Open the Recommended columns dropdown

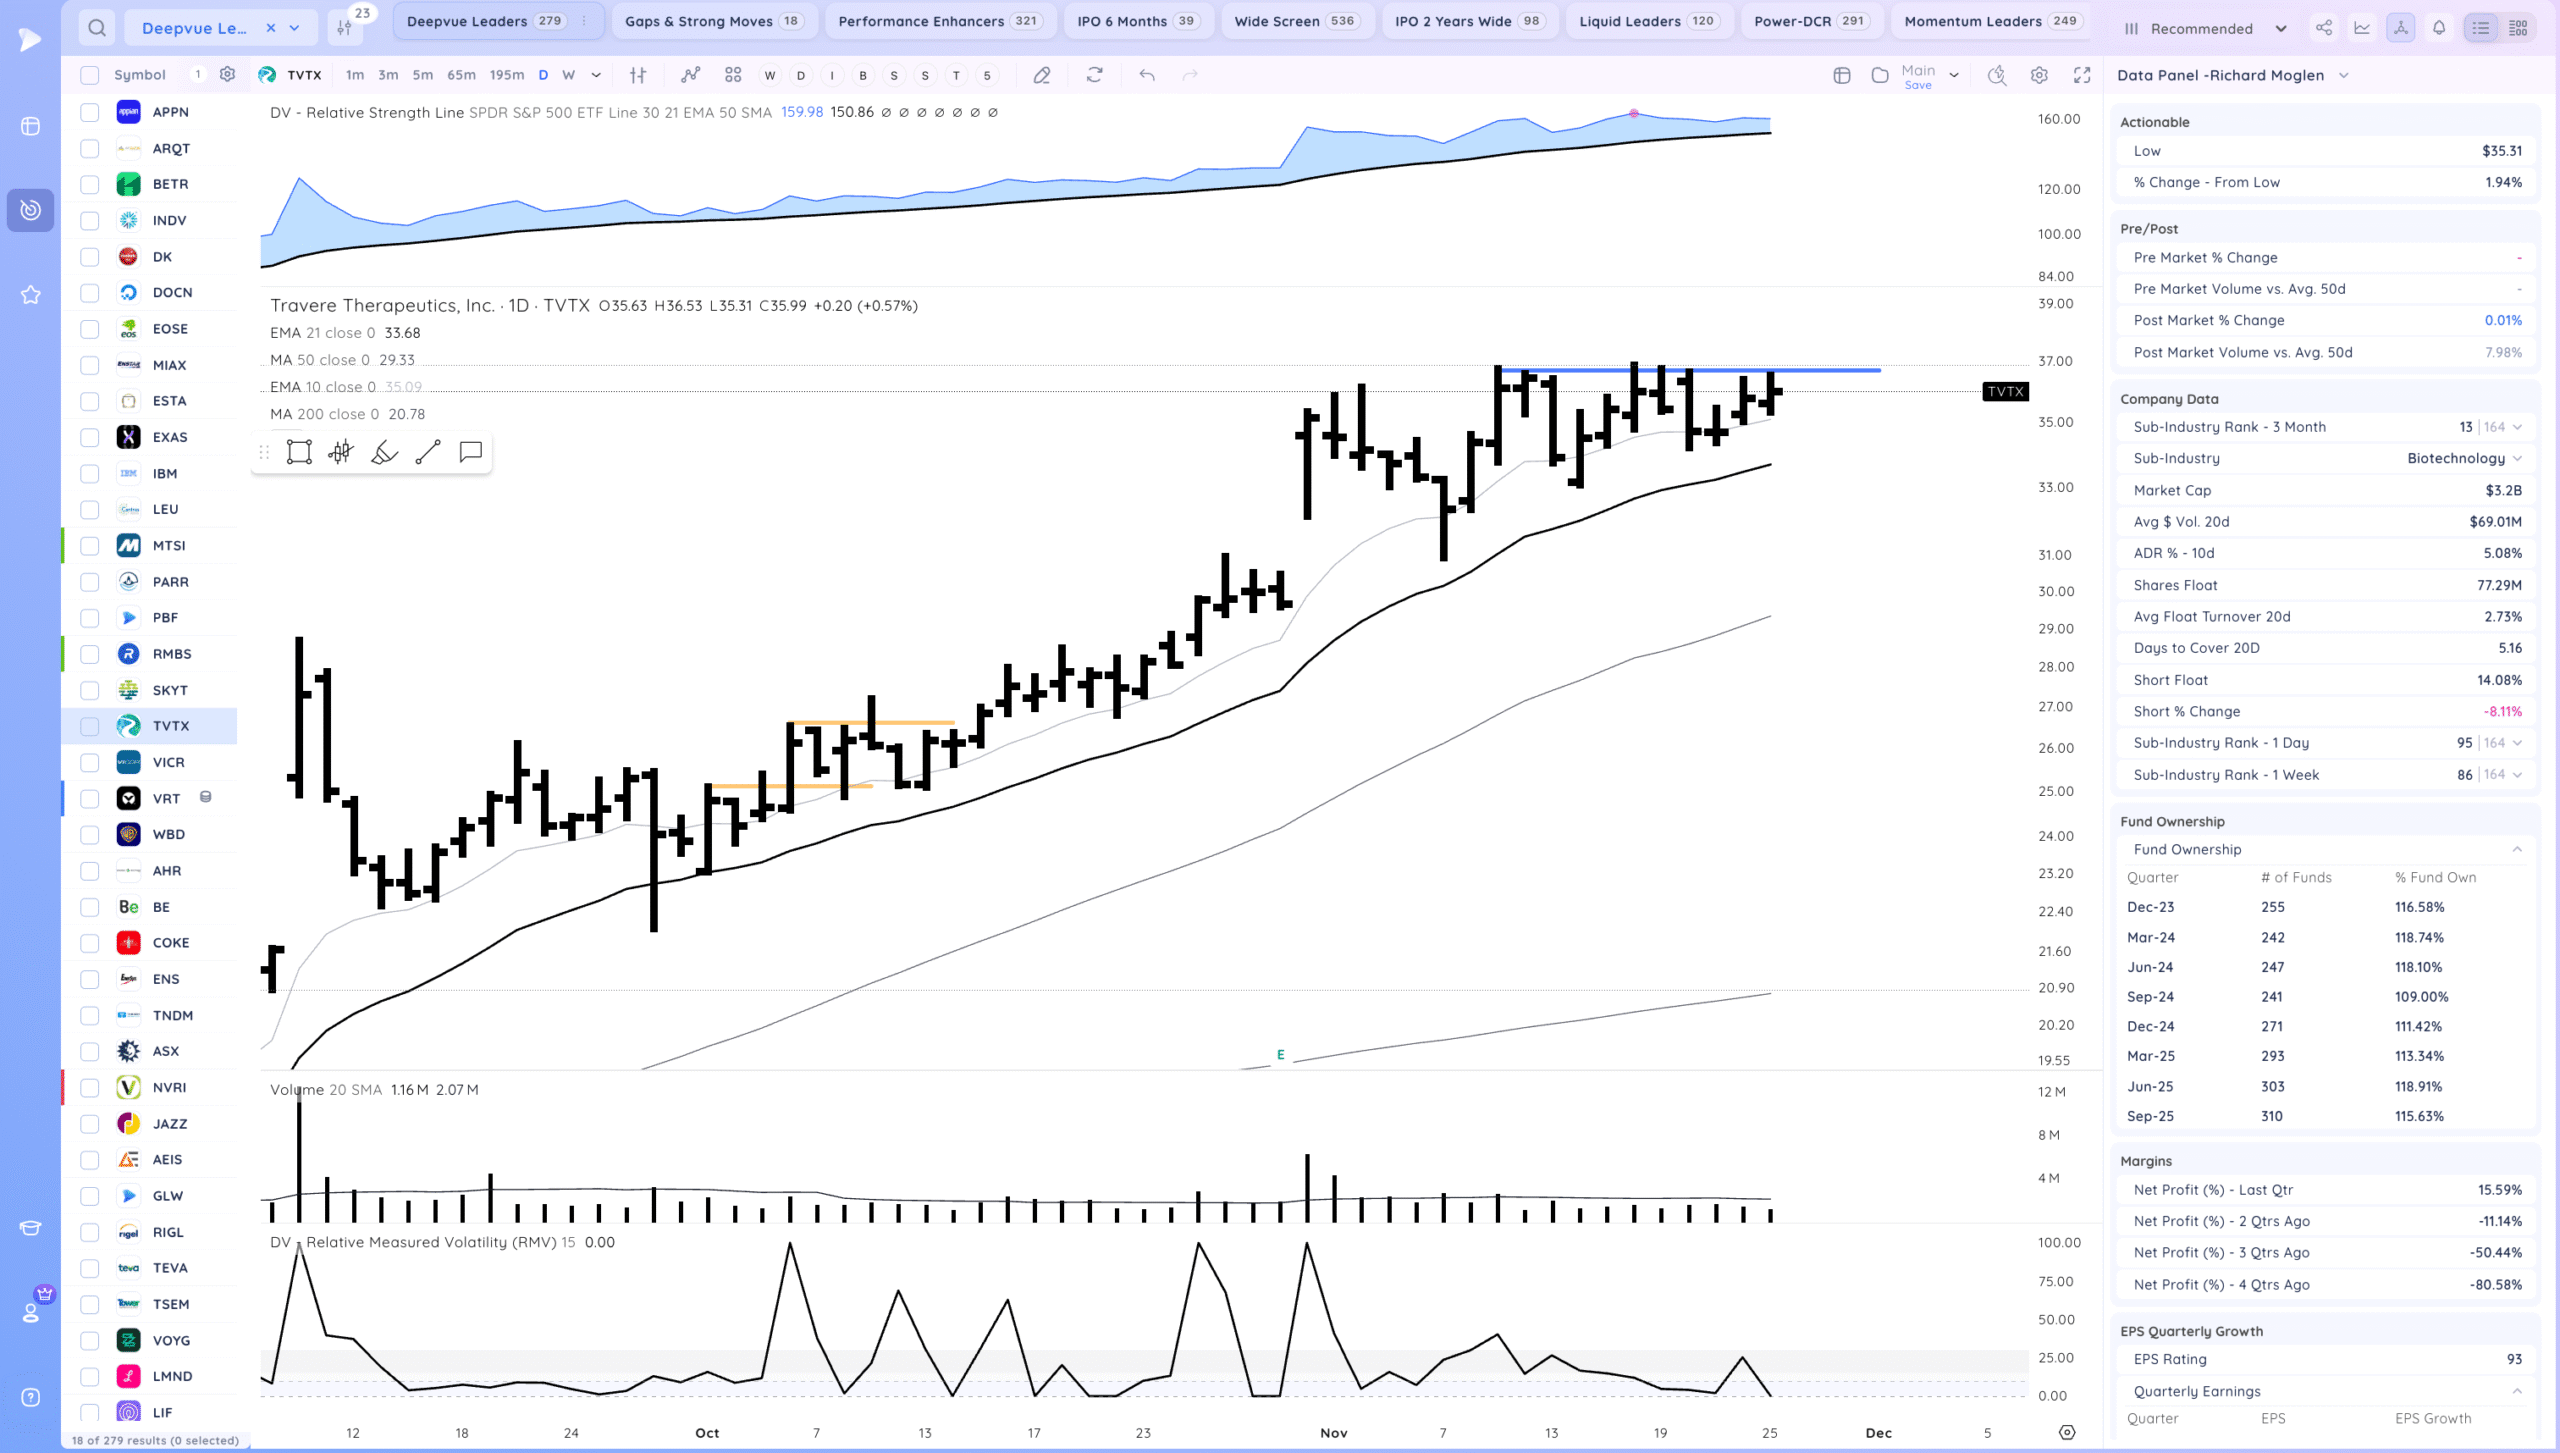(2204, 29)
